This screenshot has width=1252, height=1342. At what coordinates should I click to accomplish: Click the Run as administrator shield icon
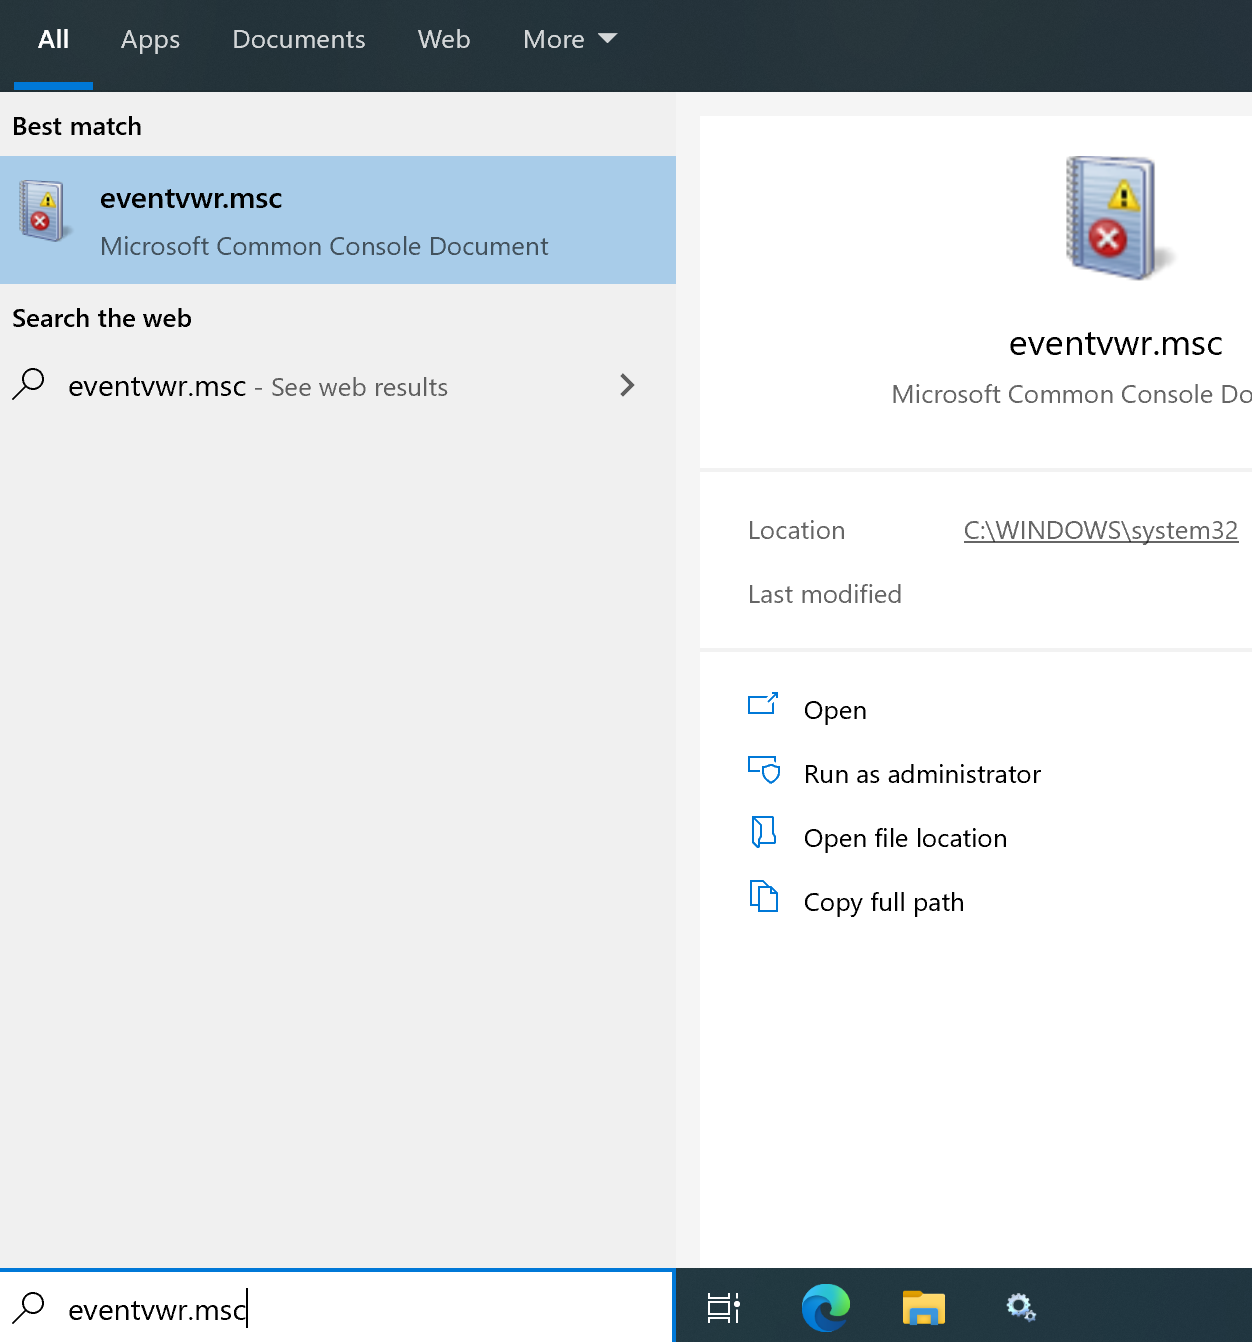click(764, 769)
